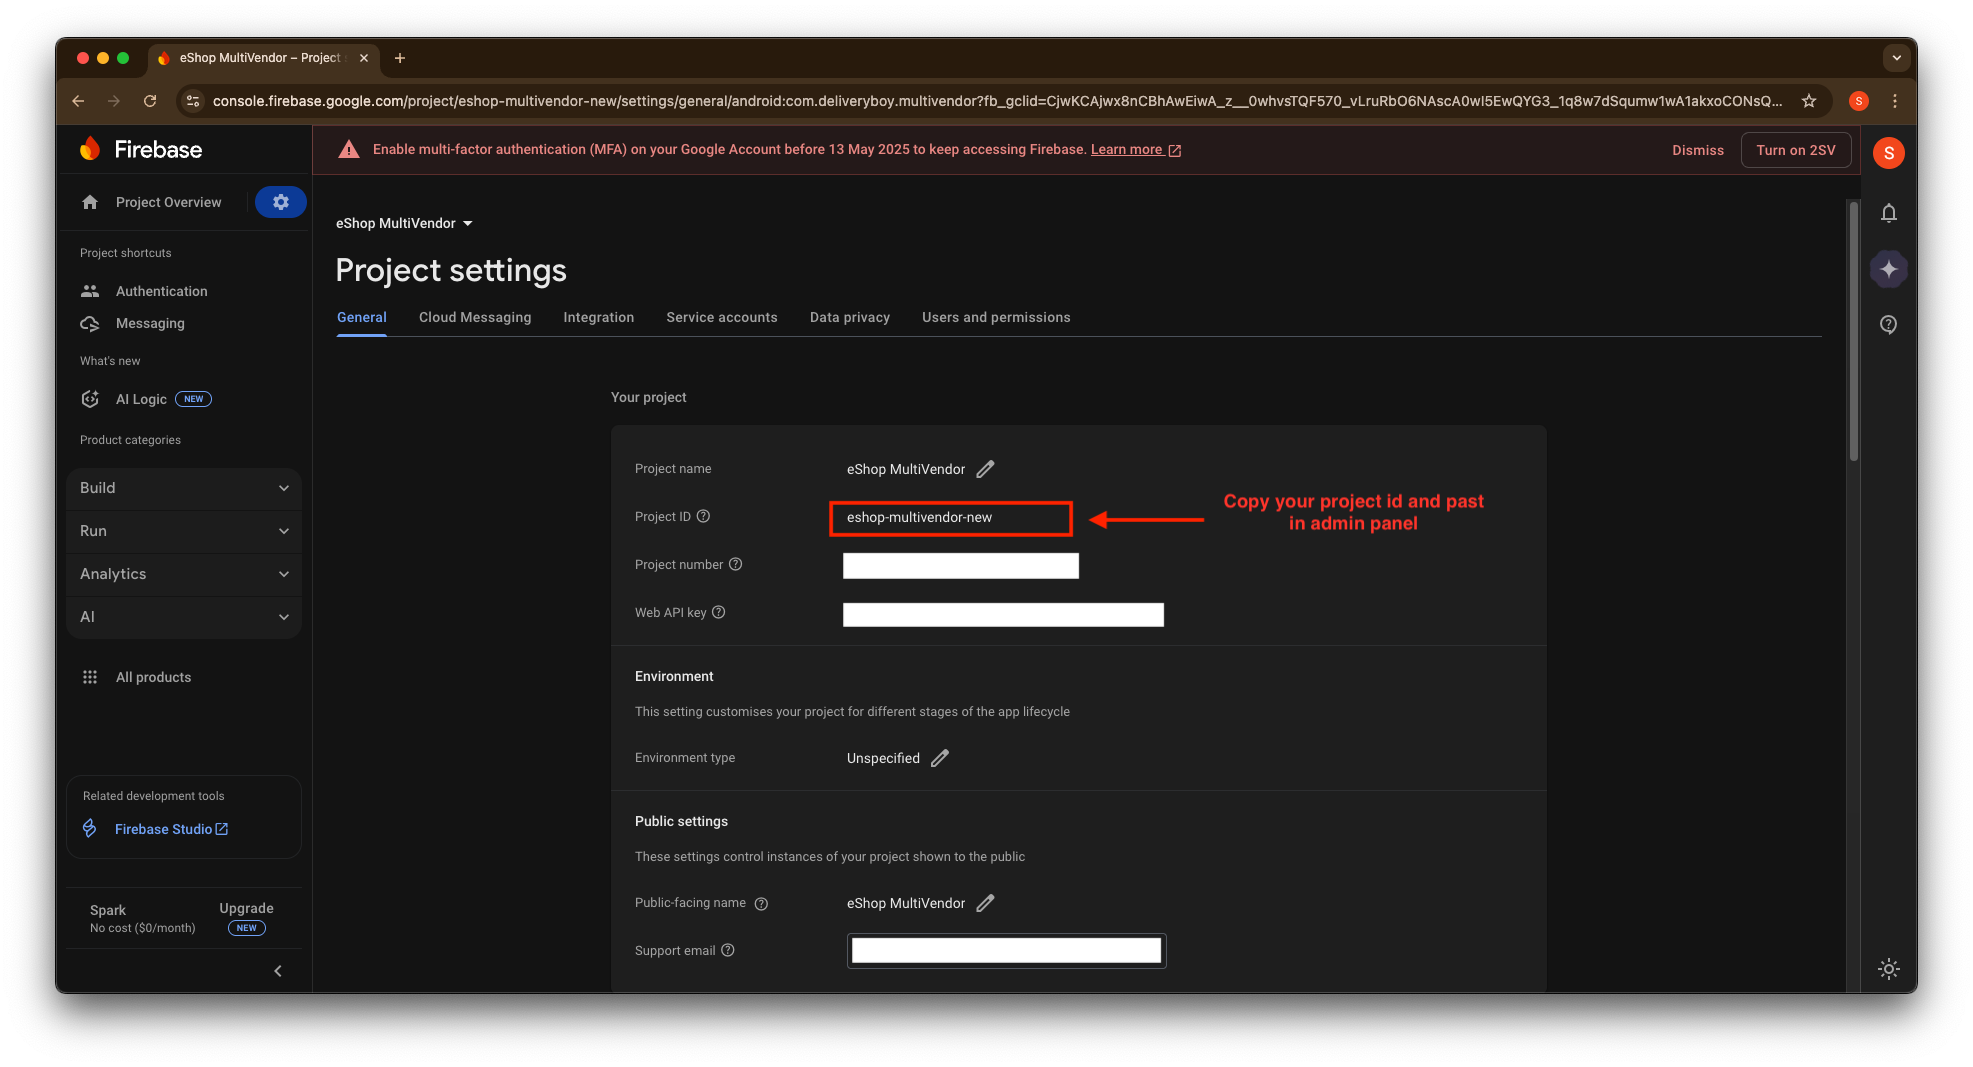Expand the Build category
The height and width of the screenshot is (1067, 1973).
[x=184, y=488]
